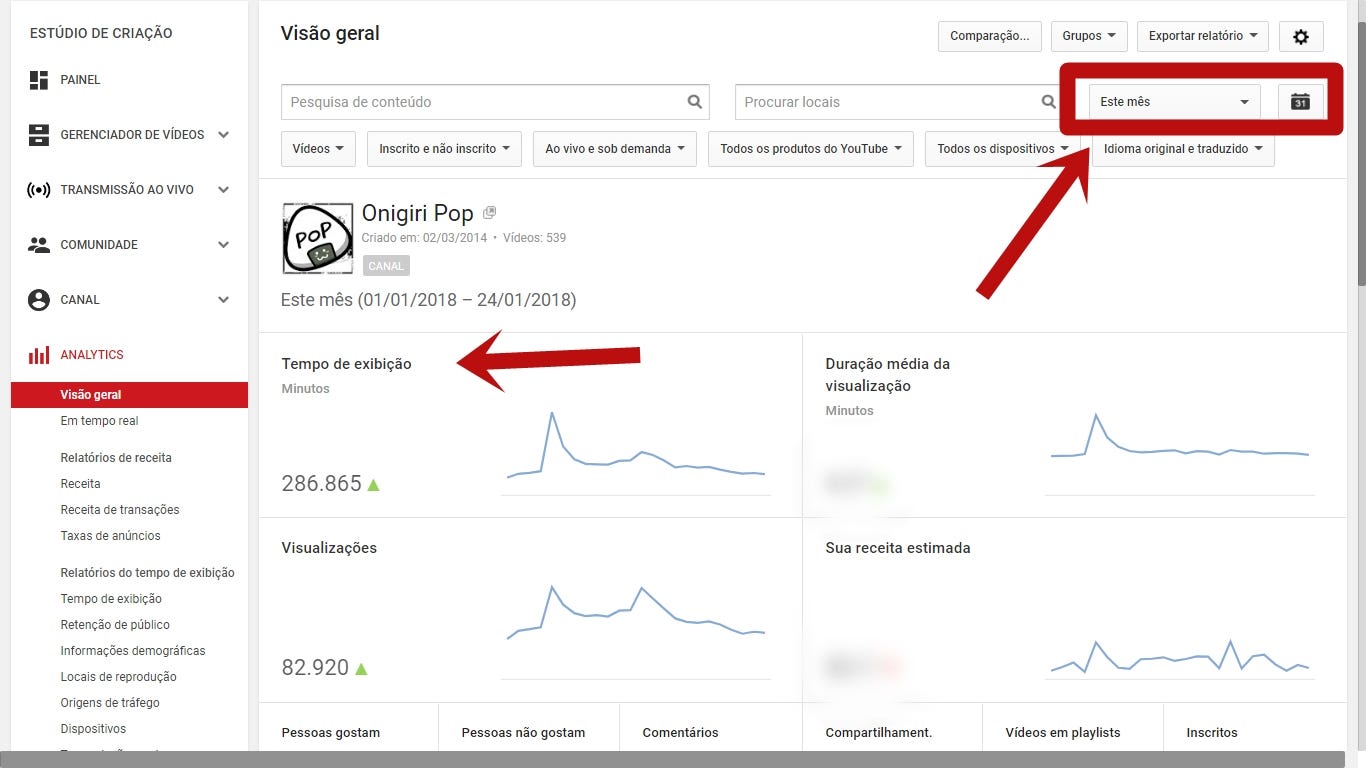Click the locations search magnifier icon
The image size is (1366, 768).
coord(1048,102)
